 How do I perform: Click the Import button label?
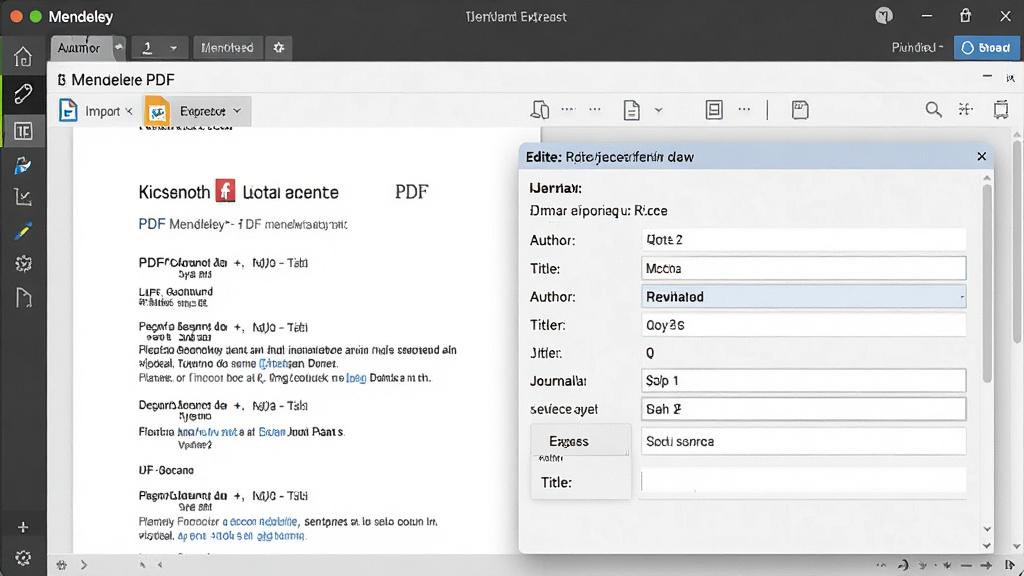(x=103, y=111)
